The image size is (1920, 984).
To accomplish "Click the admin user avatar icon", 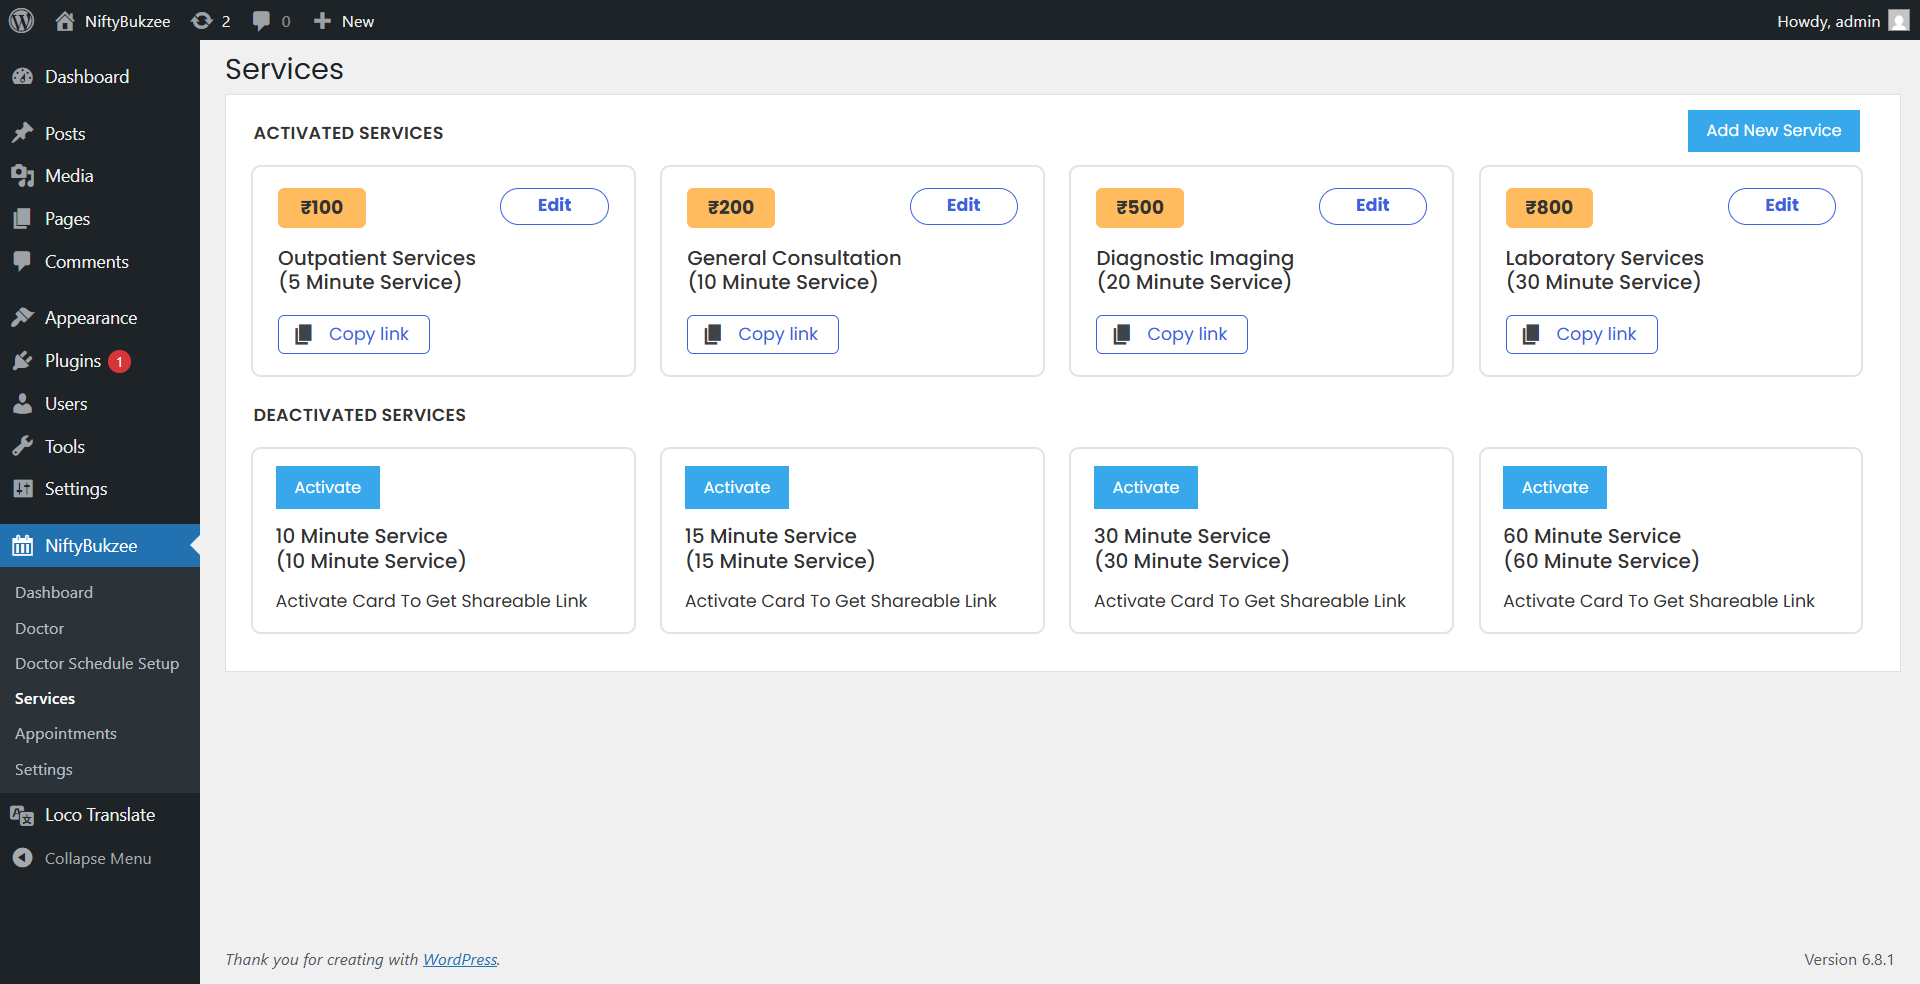I will pyautogui.click(x=1898, y=21).
